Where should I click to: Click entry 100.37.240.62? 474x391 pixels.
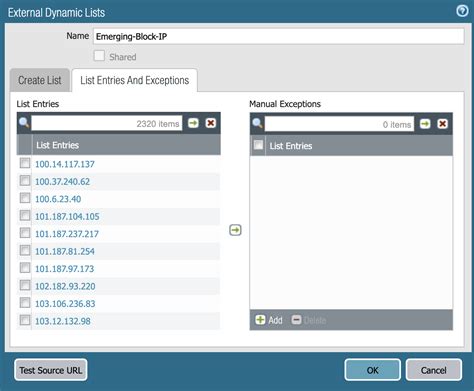click(x=63, y=182)
